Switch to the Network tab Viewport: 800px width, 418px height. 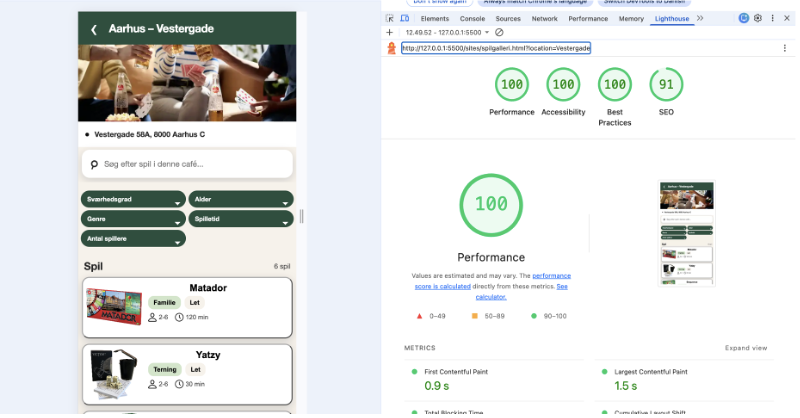click(x=544, y=18)
